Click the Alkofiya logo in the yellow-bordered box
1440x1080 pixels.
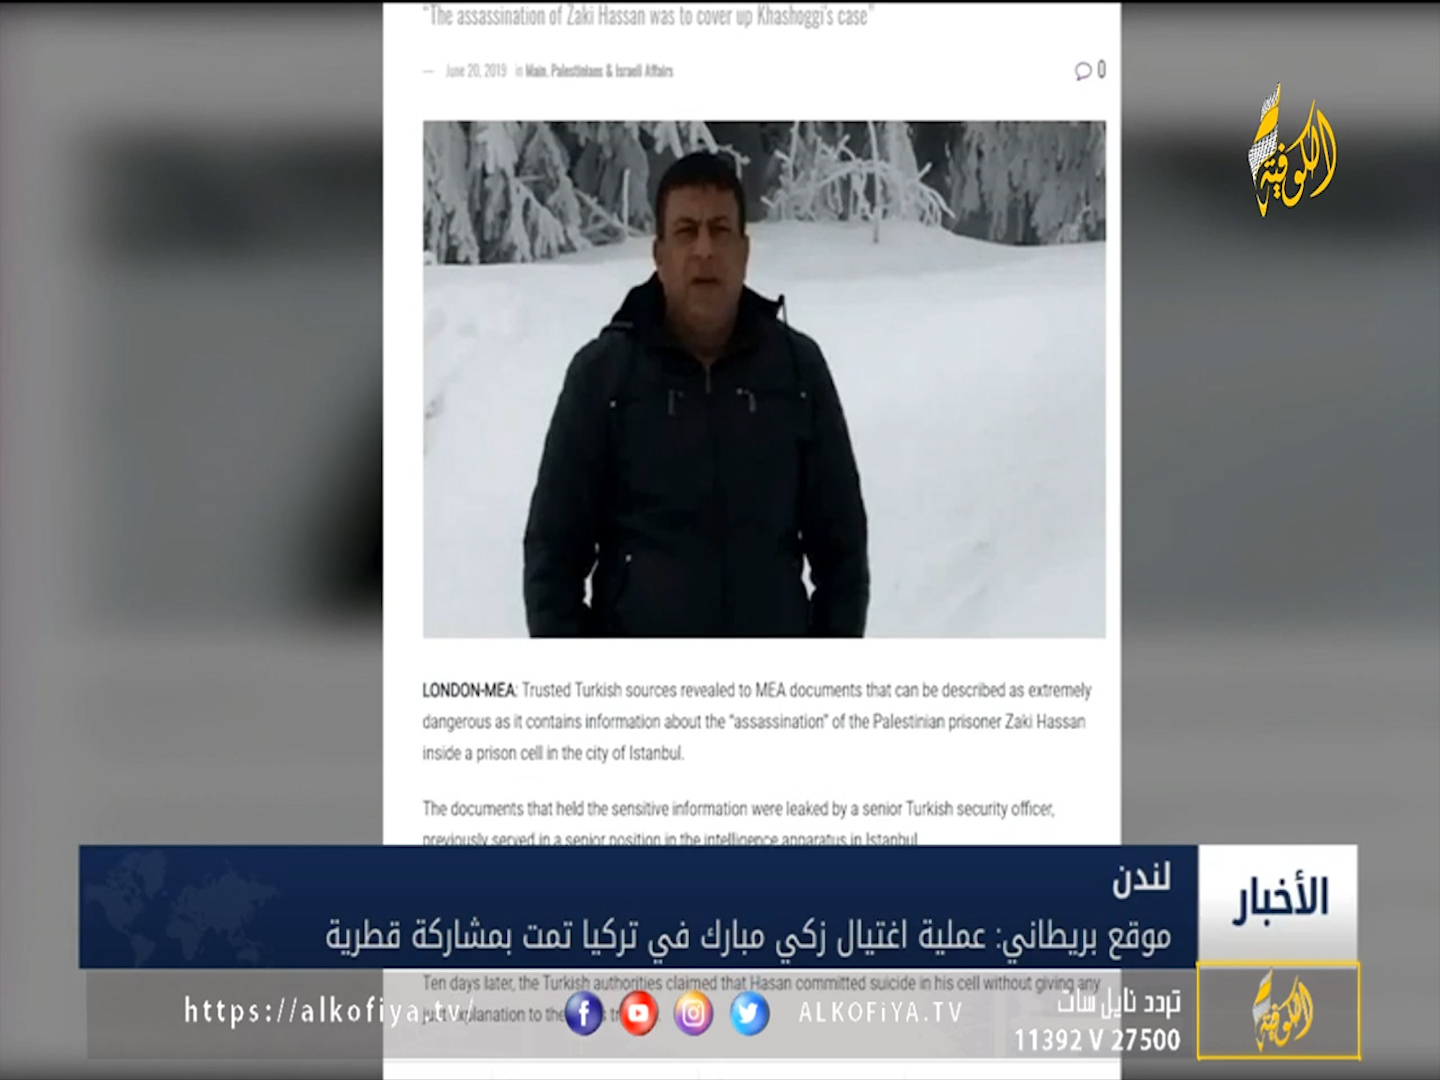pyautogui.click(x=1279, y=1010)
